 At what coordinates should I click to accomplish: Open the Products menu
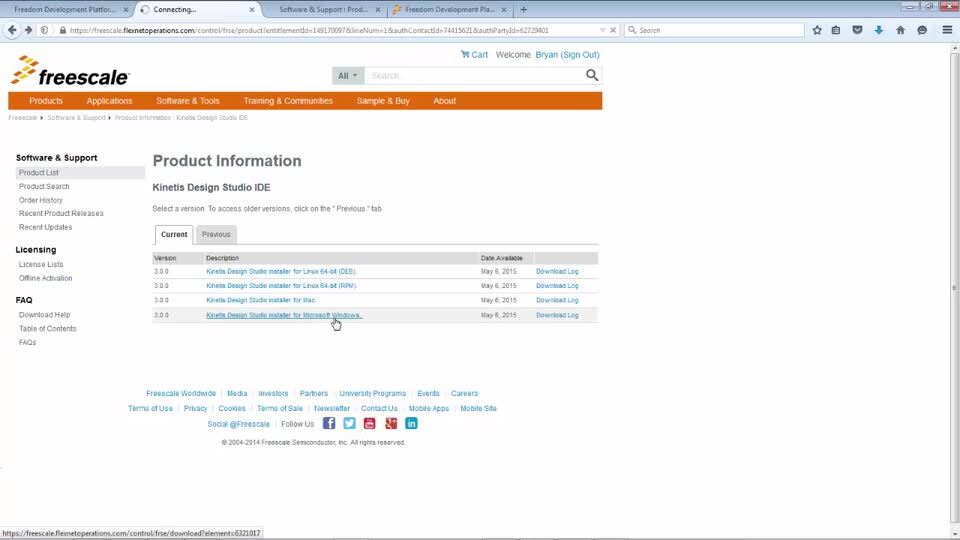tap(46, 101)
